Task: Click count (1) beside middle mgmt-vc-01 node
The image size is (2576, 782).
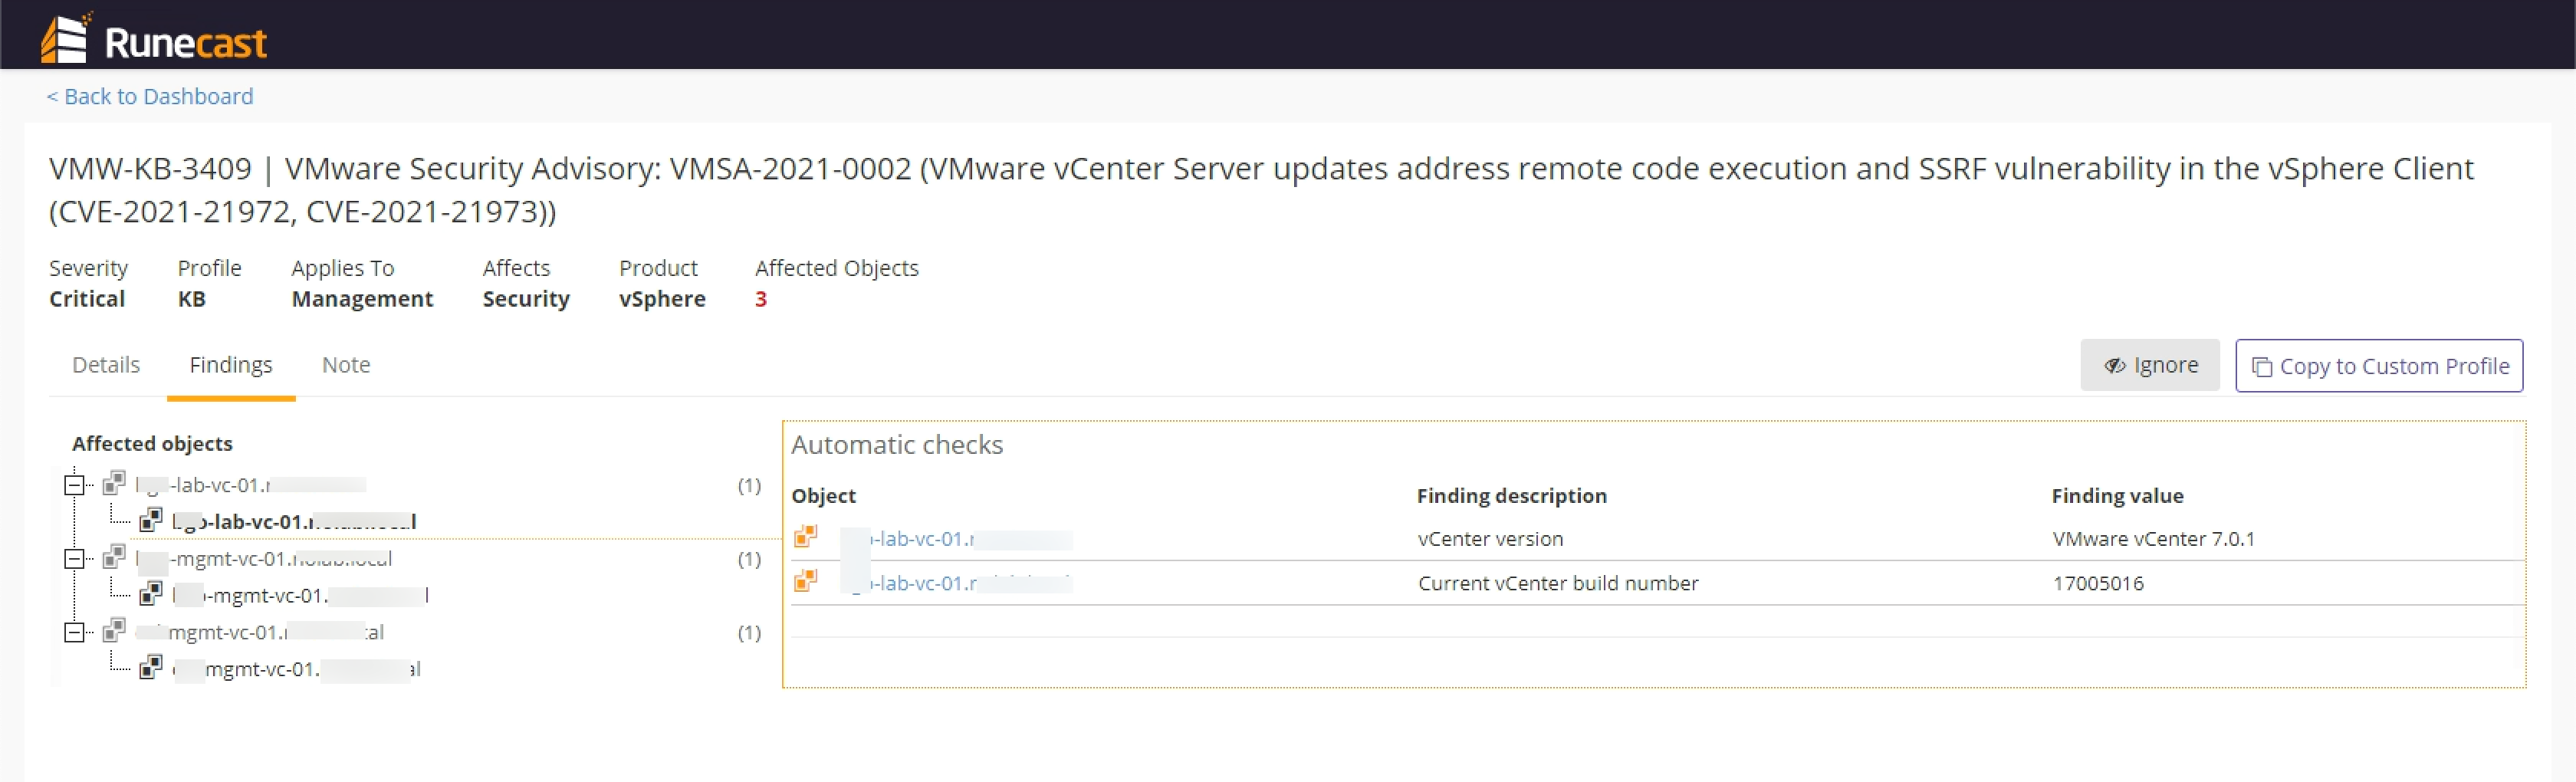Action: 749,559
